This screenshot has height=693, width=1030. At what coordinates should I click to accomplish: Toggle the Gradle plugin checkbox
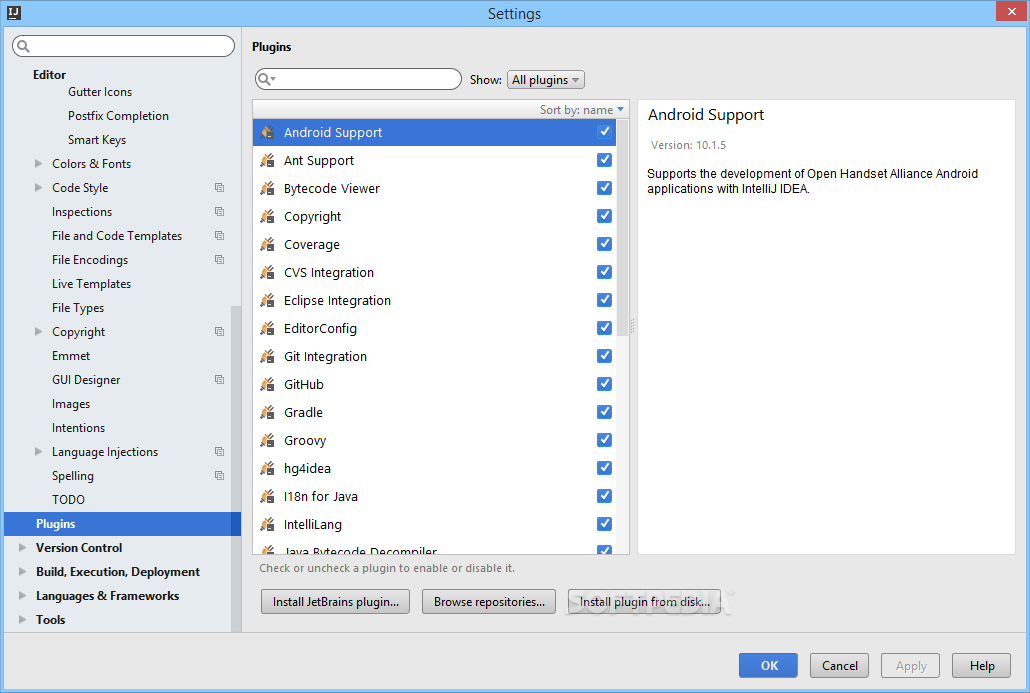tap(604, 412)
